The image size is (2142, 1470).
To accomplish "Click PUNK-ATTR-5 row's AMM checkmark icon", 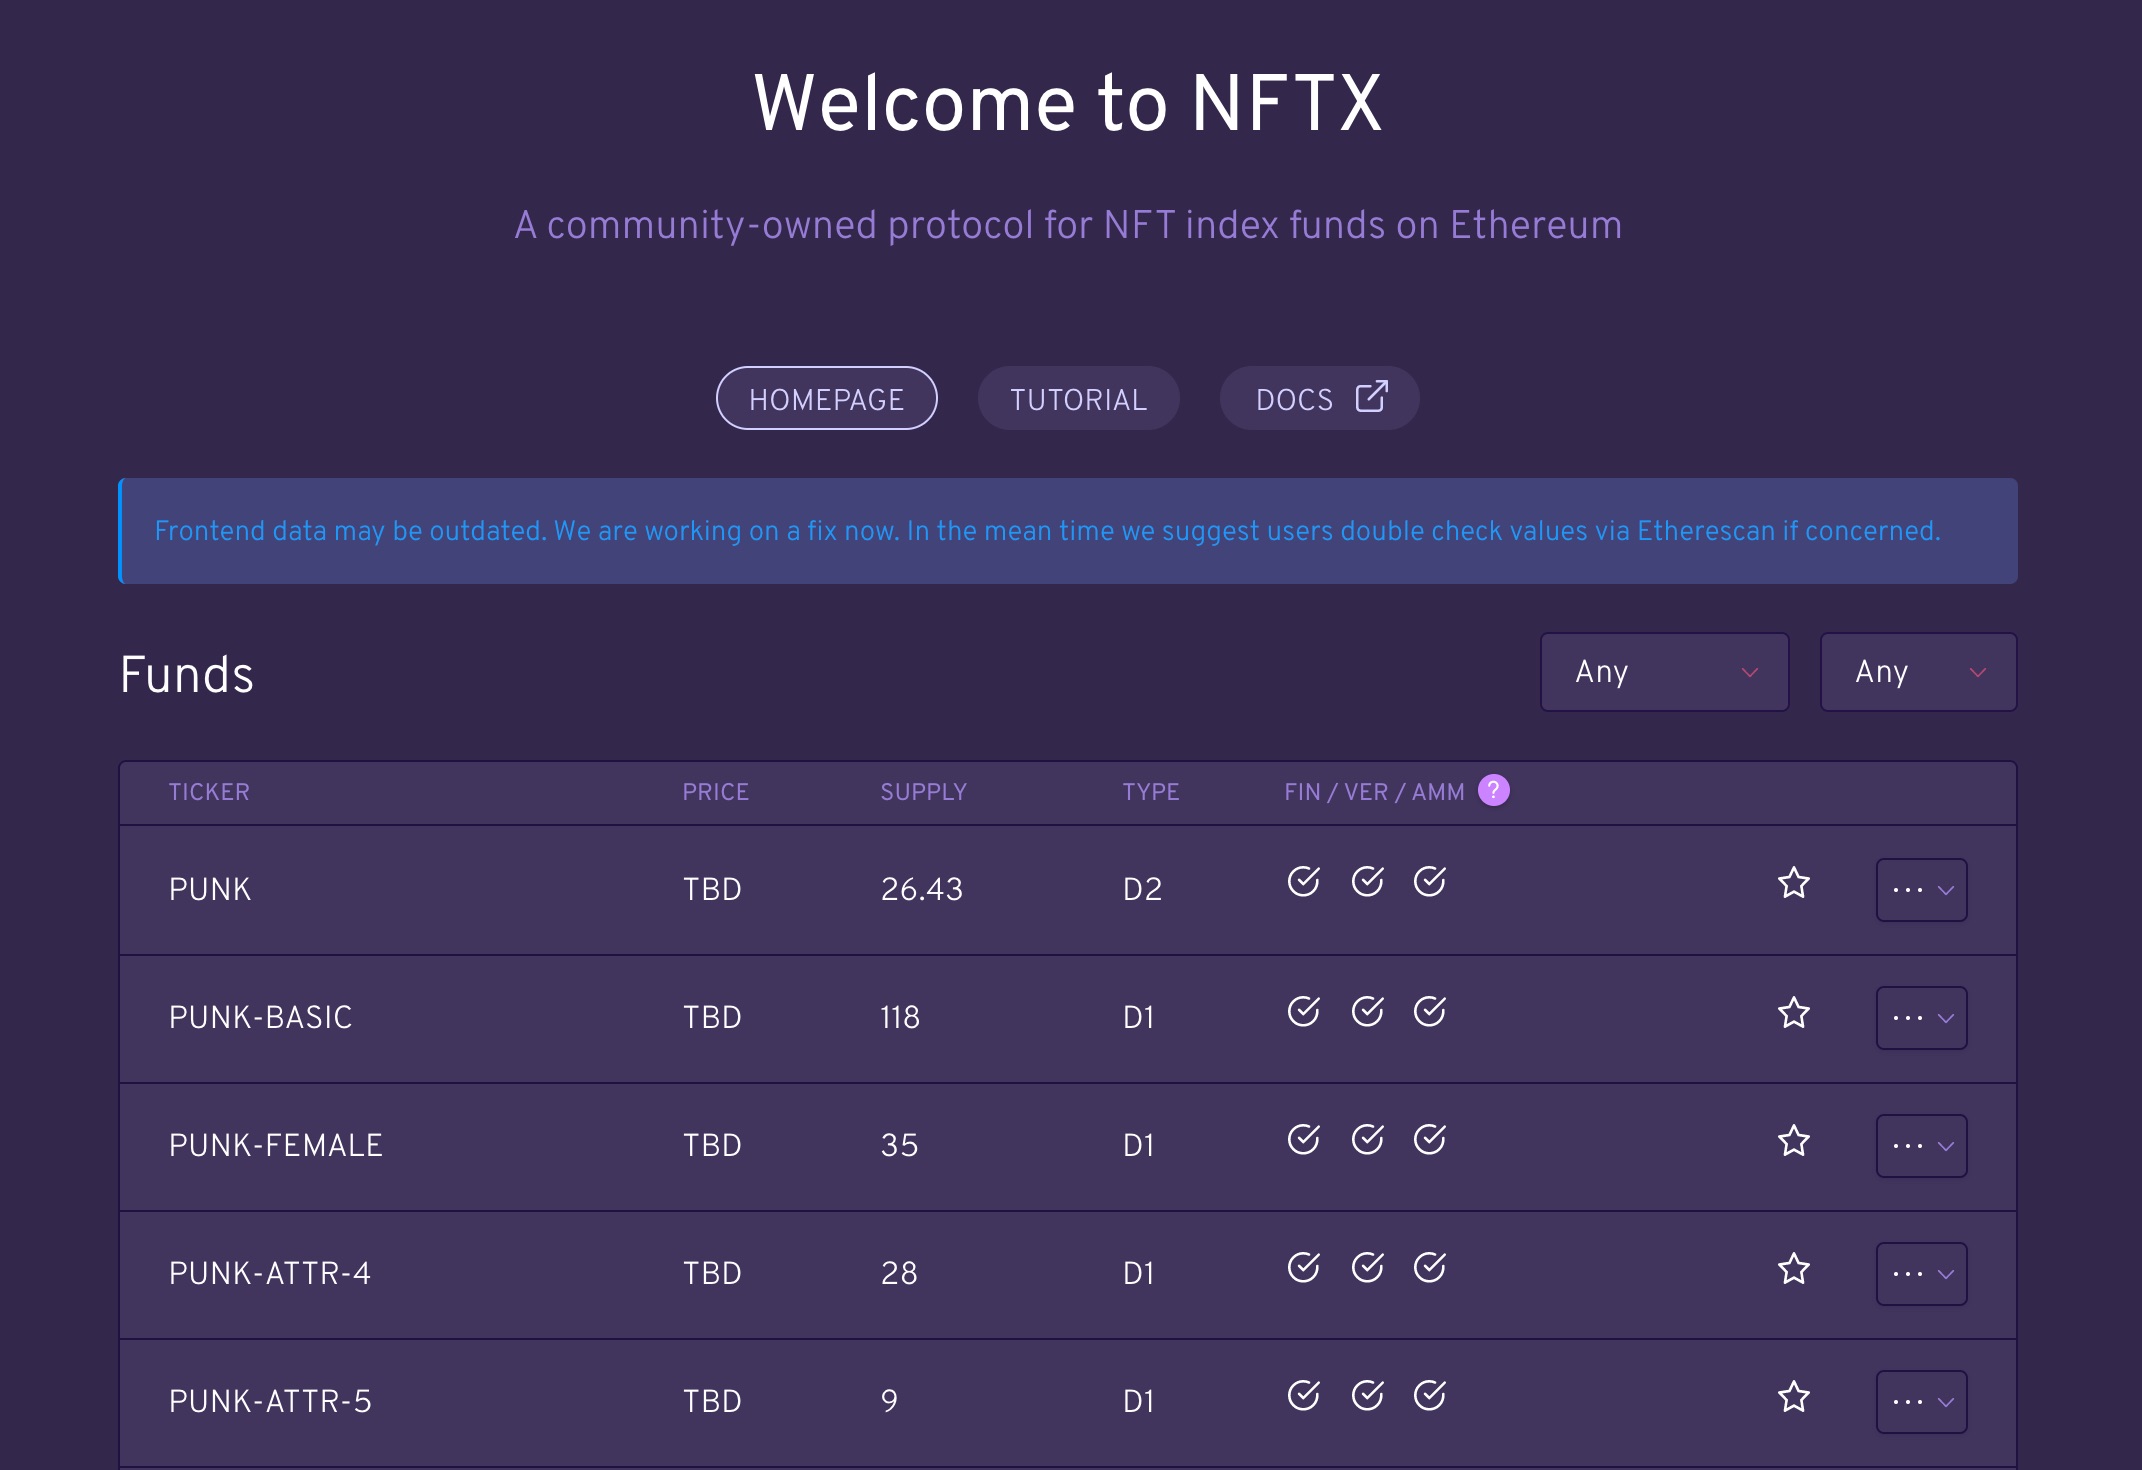I will point(1429,1395).
